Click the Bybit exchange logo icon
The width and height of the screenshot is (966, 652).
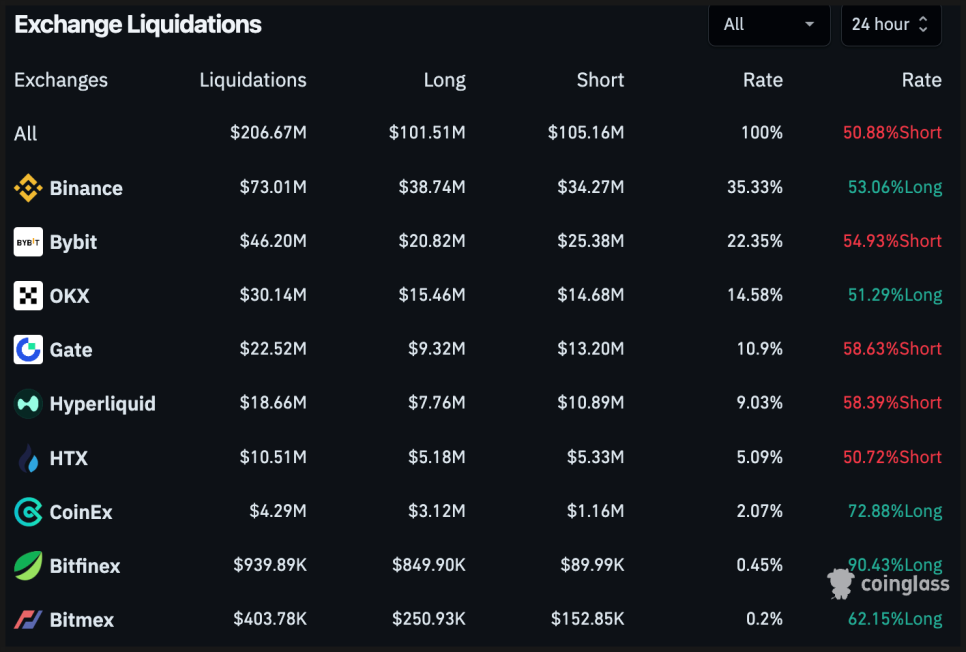click(x=28, y=242)
